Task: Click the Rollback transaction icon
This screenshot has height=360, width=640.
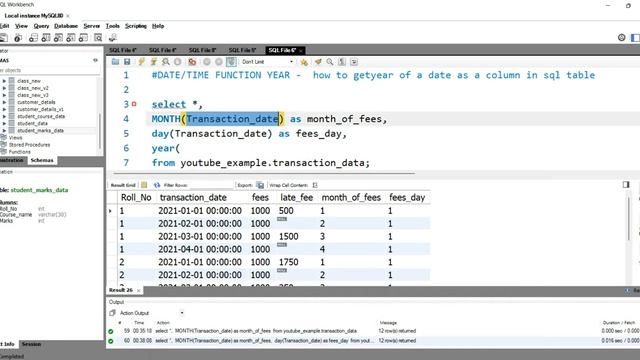Action: [x=219, y=62]
